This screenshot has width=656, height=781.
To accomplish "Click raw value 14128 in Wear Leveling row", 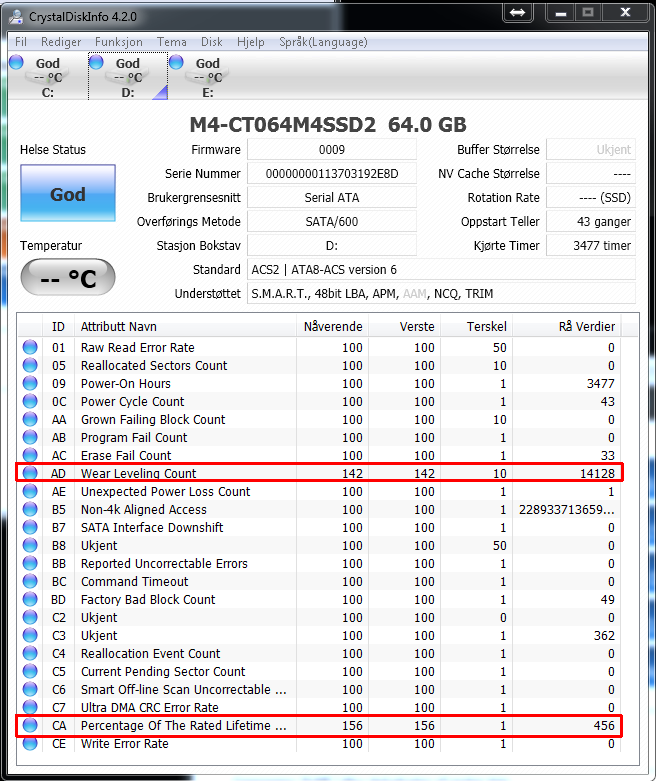I will (597, 473).
